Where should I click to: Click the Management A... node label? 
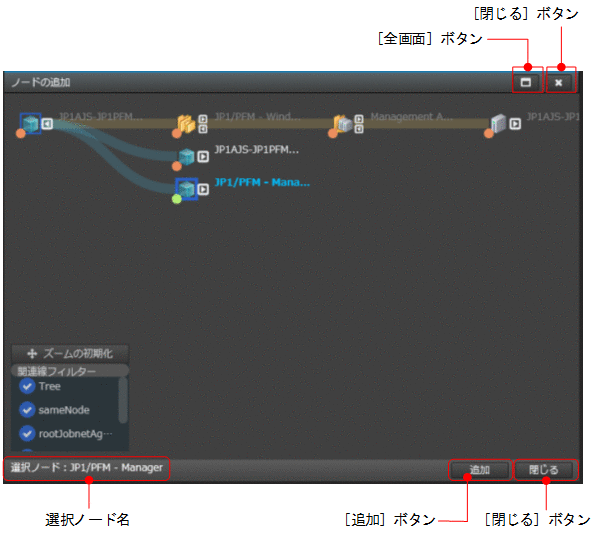(x=411, y=116)
